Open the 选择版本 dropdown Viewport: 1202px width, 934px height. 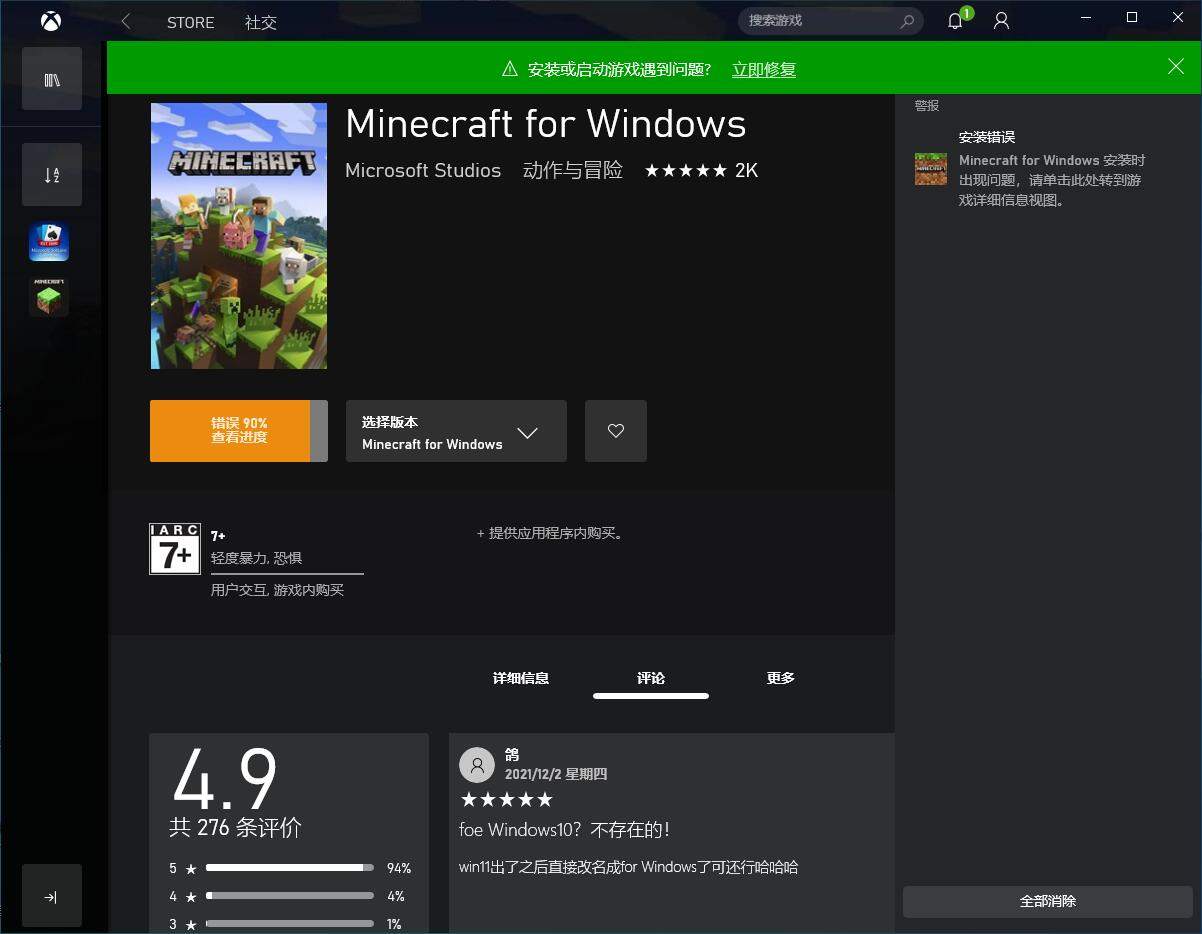point(456,431)
